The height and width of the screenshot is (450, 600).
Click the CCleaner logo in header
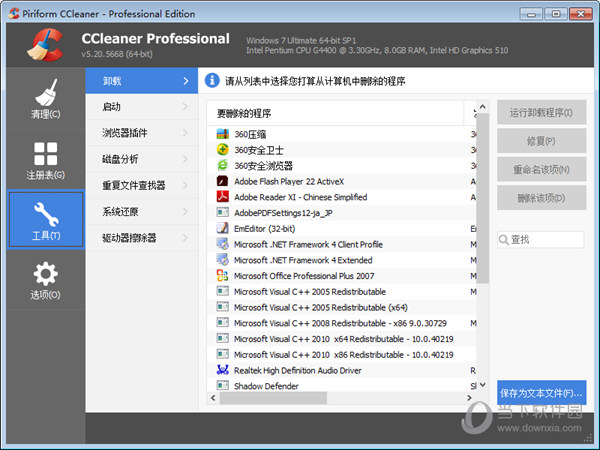pos(45,45)
